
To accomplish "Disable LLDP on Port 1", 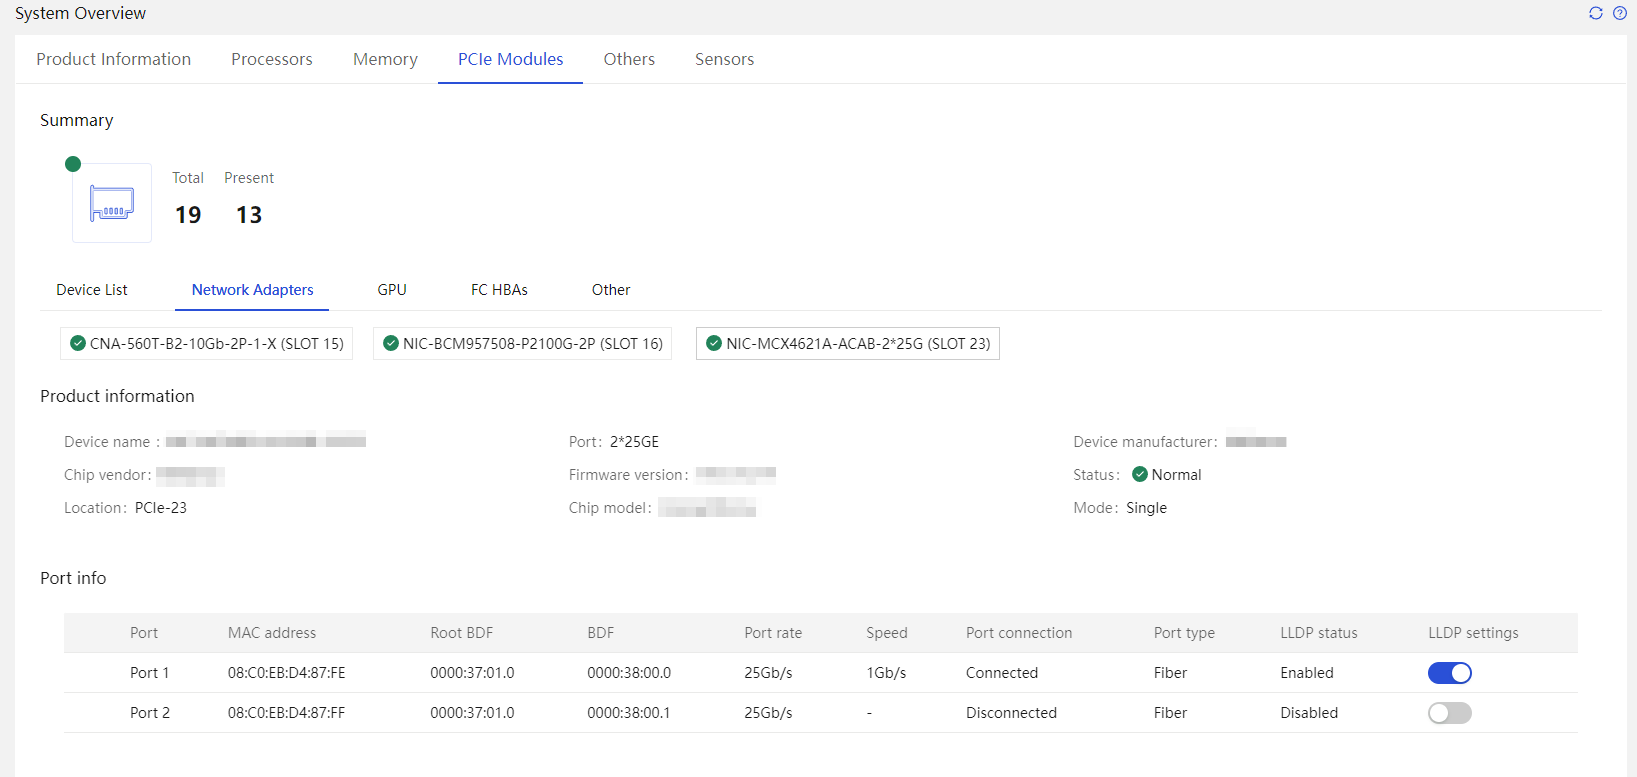I will (1450, 673).
